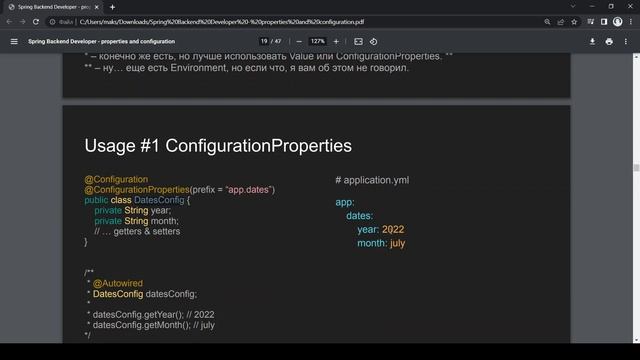Open a new browser tab

112,7
